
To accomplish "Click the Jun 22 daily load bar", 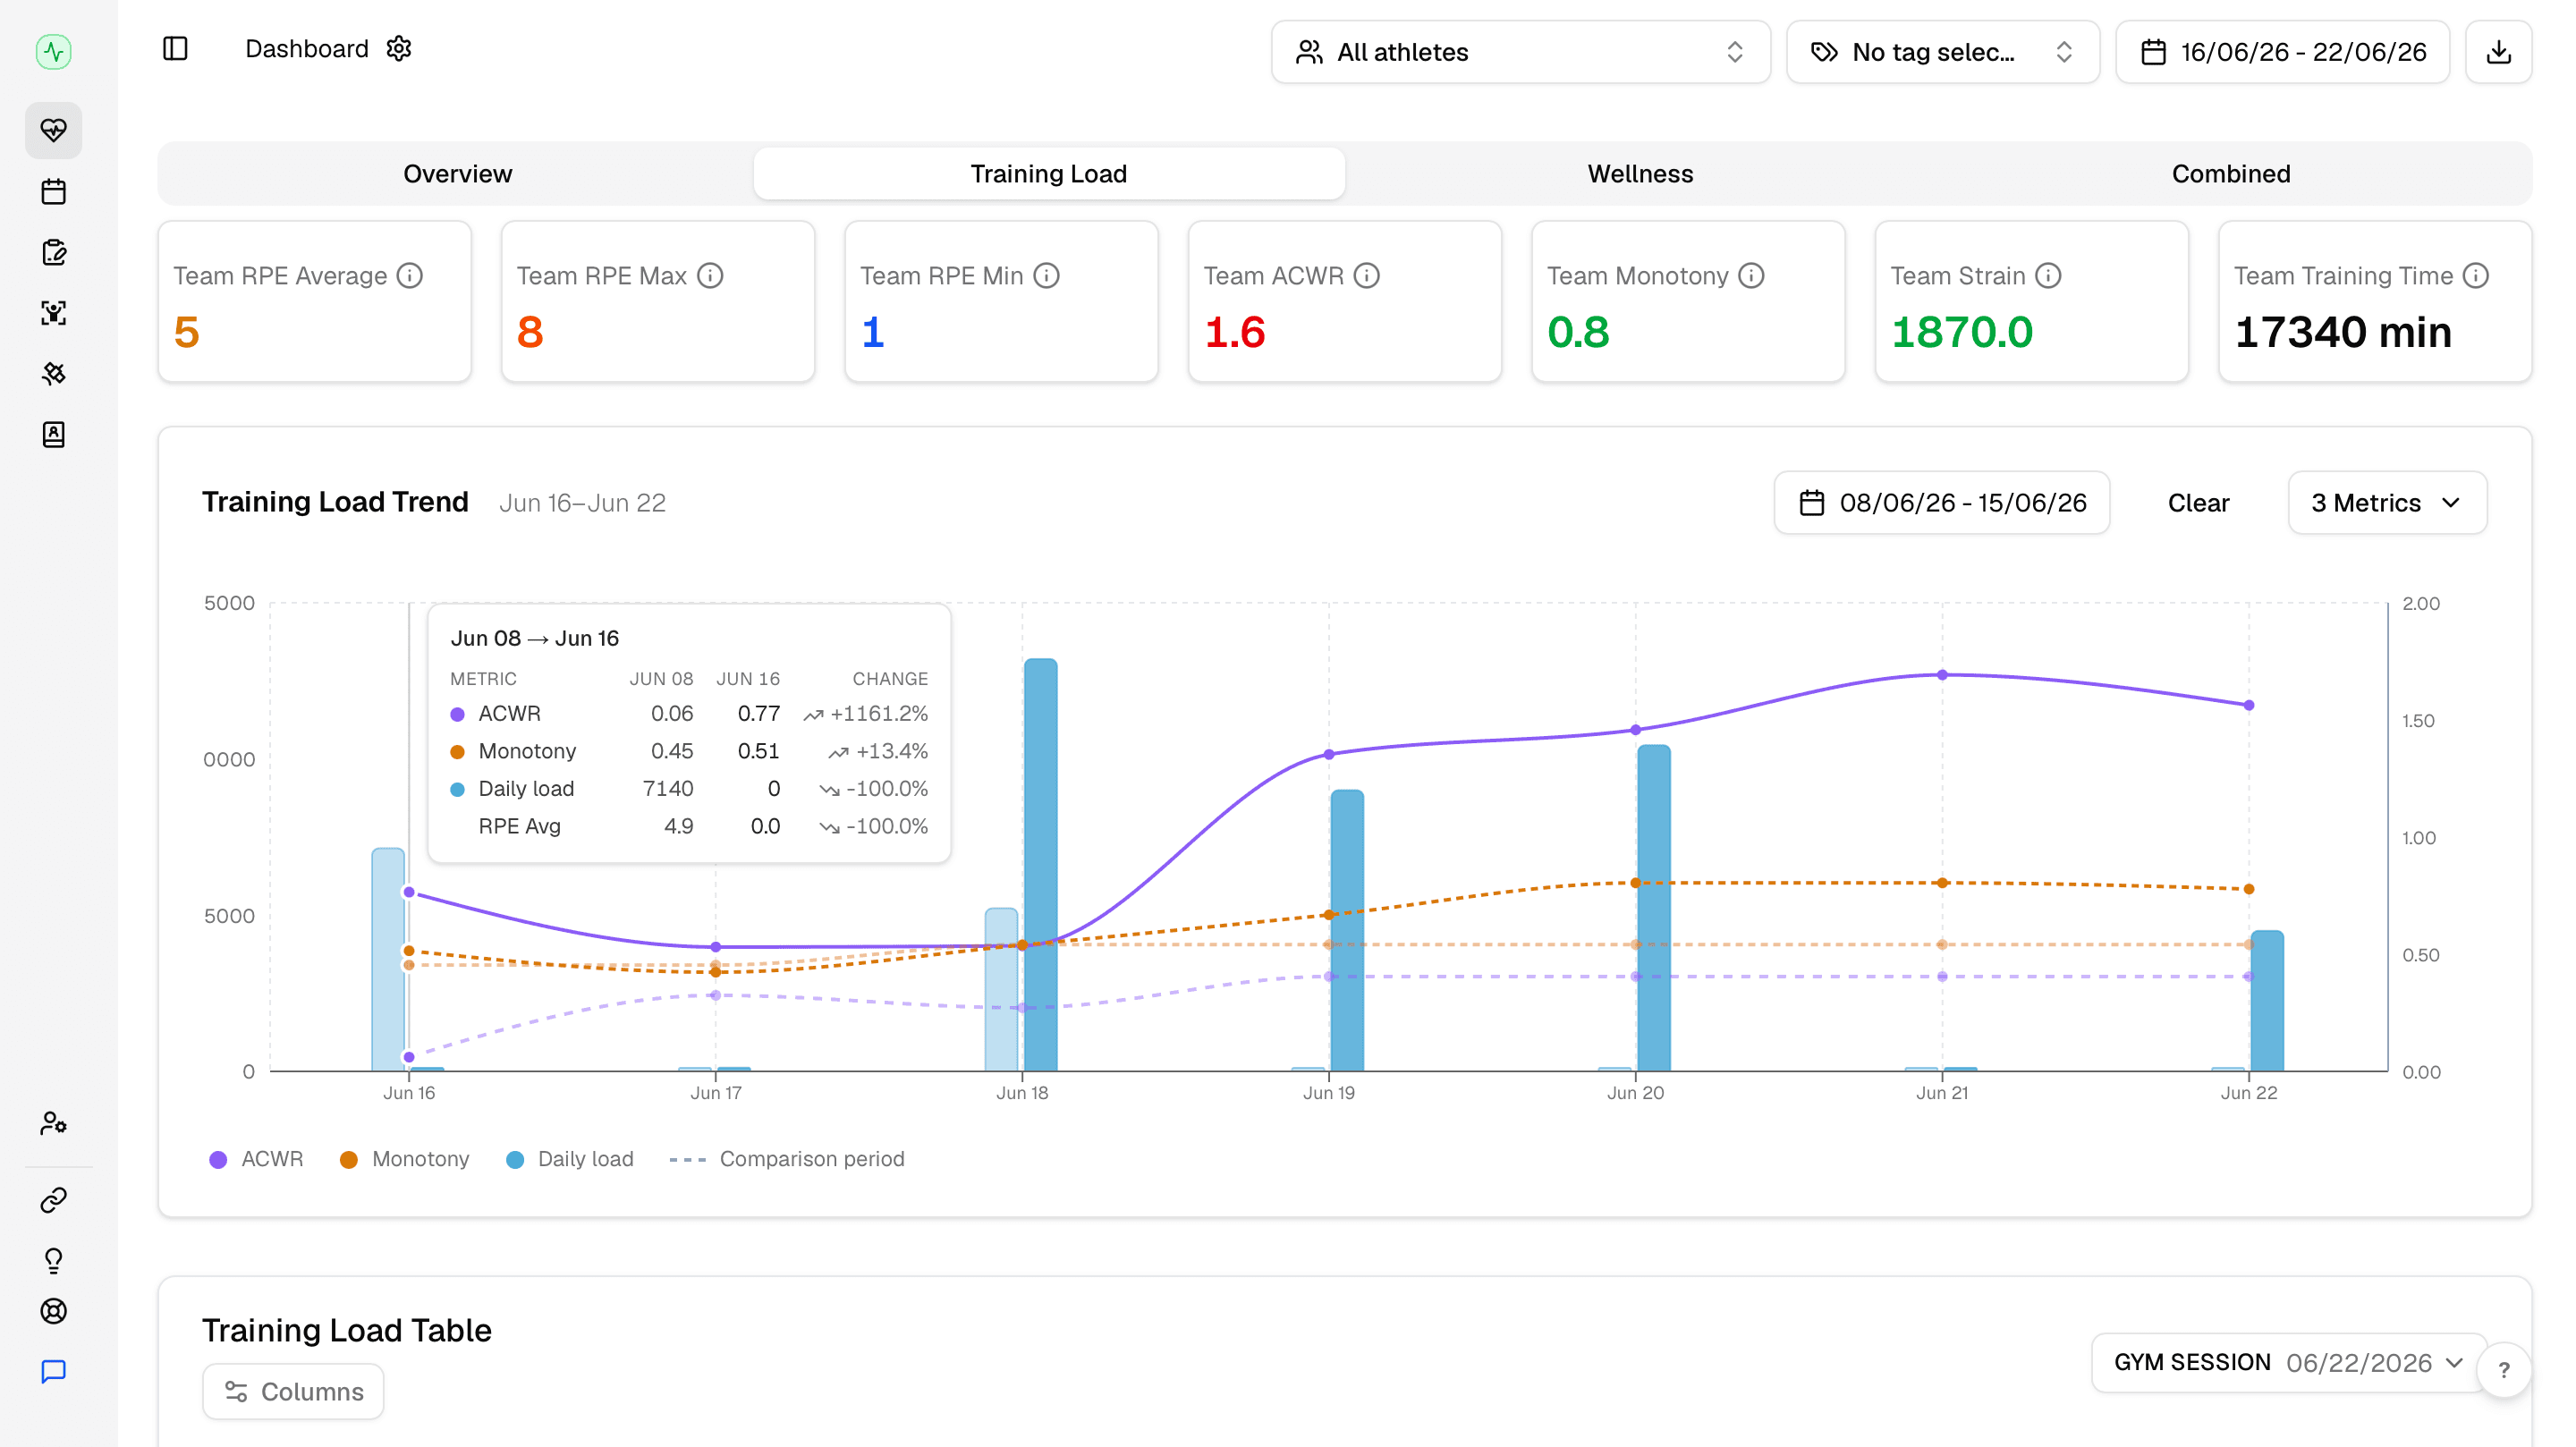I will (2267, 1001).
